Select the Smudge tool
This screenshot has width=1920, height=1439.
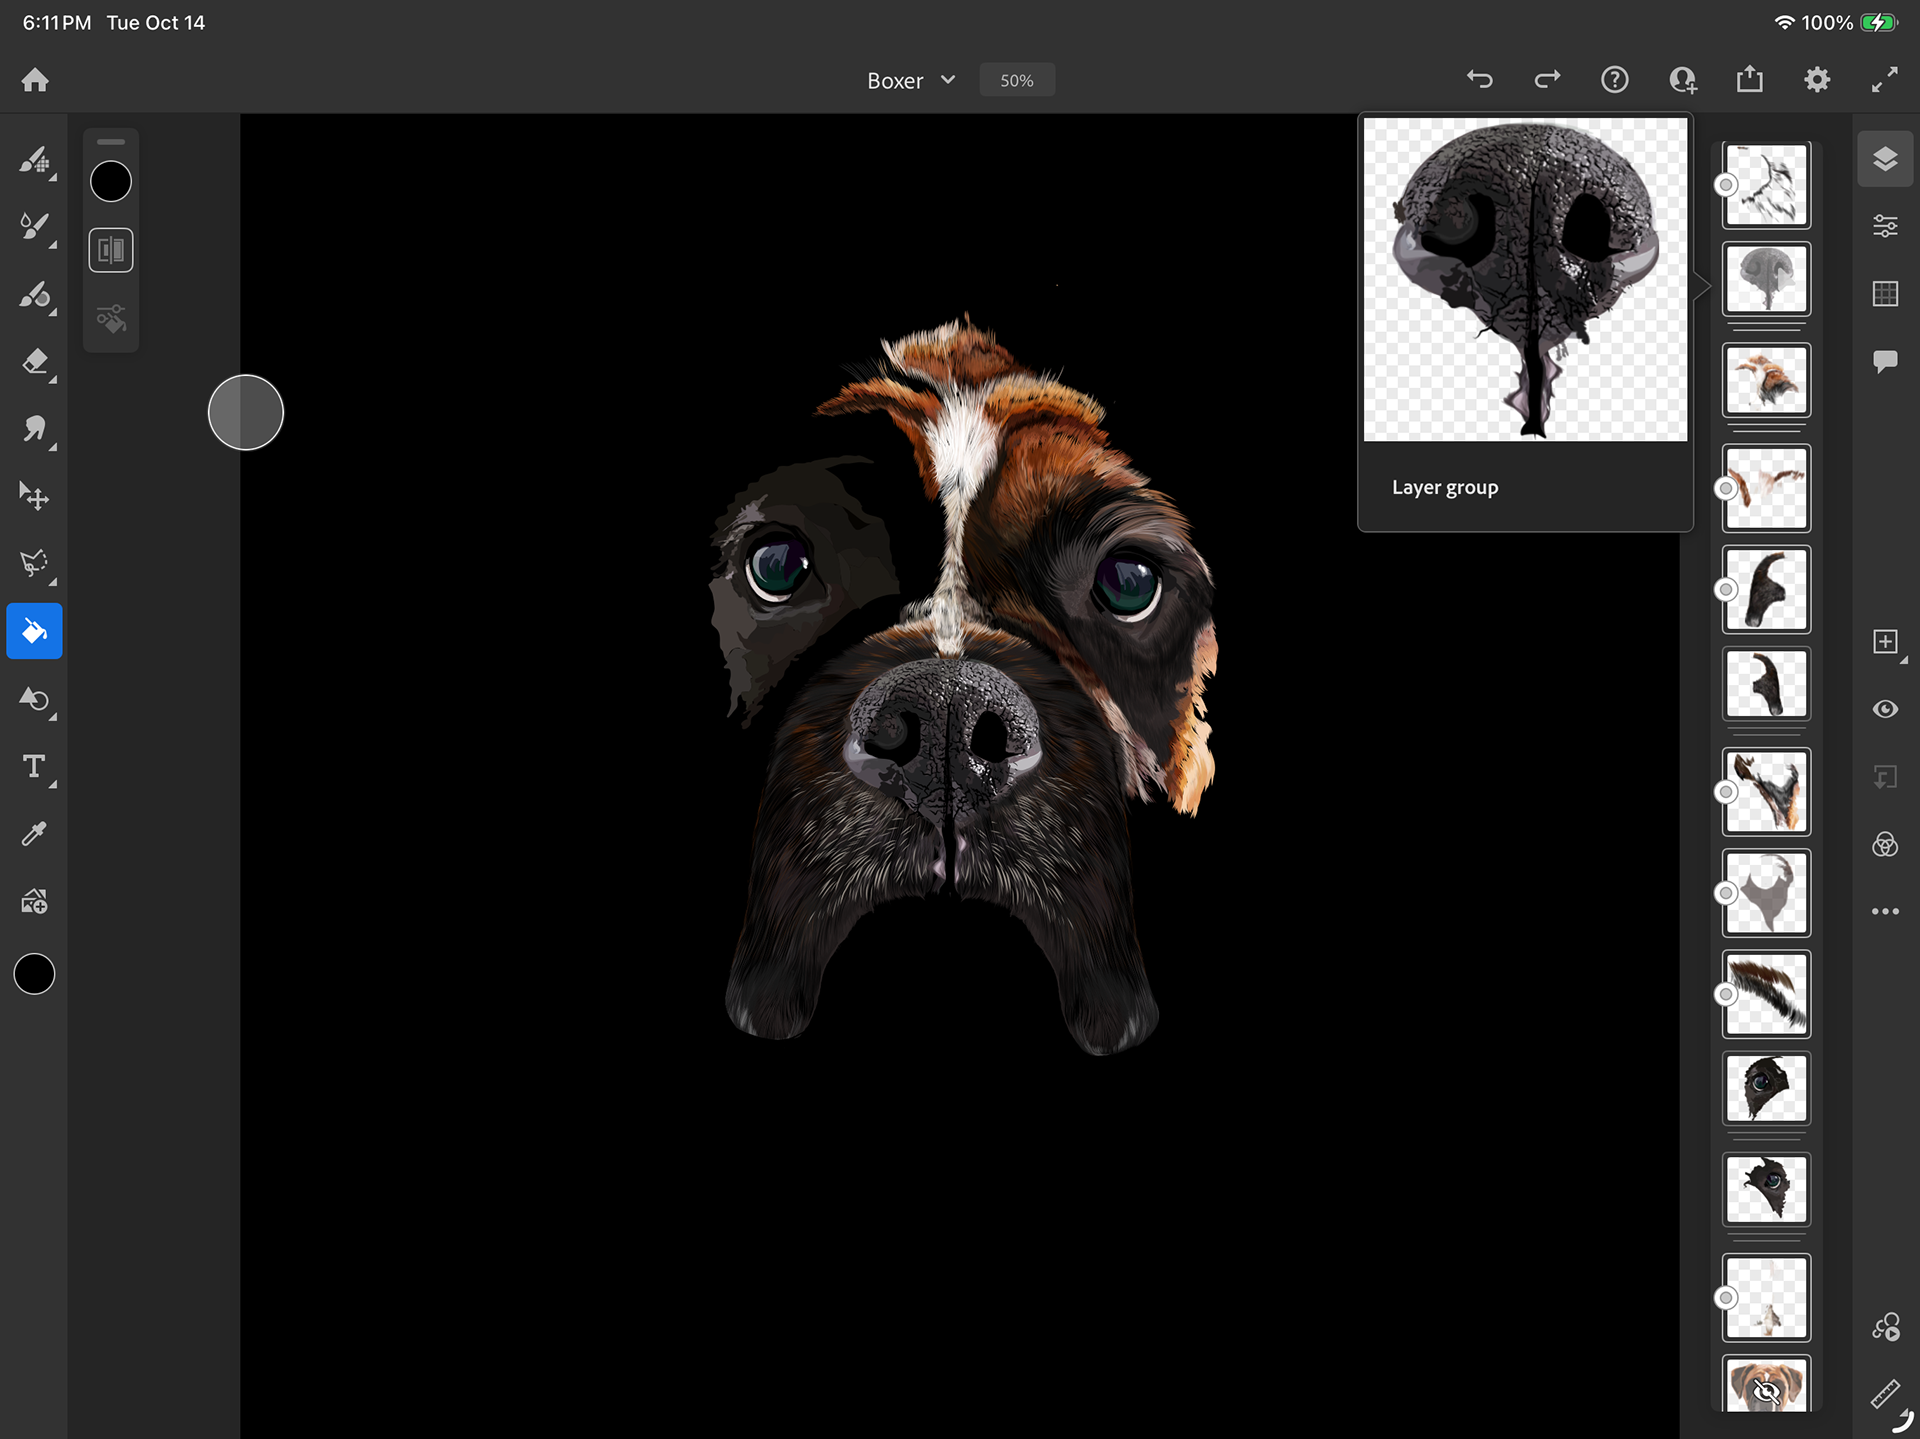[35, 429]
